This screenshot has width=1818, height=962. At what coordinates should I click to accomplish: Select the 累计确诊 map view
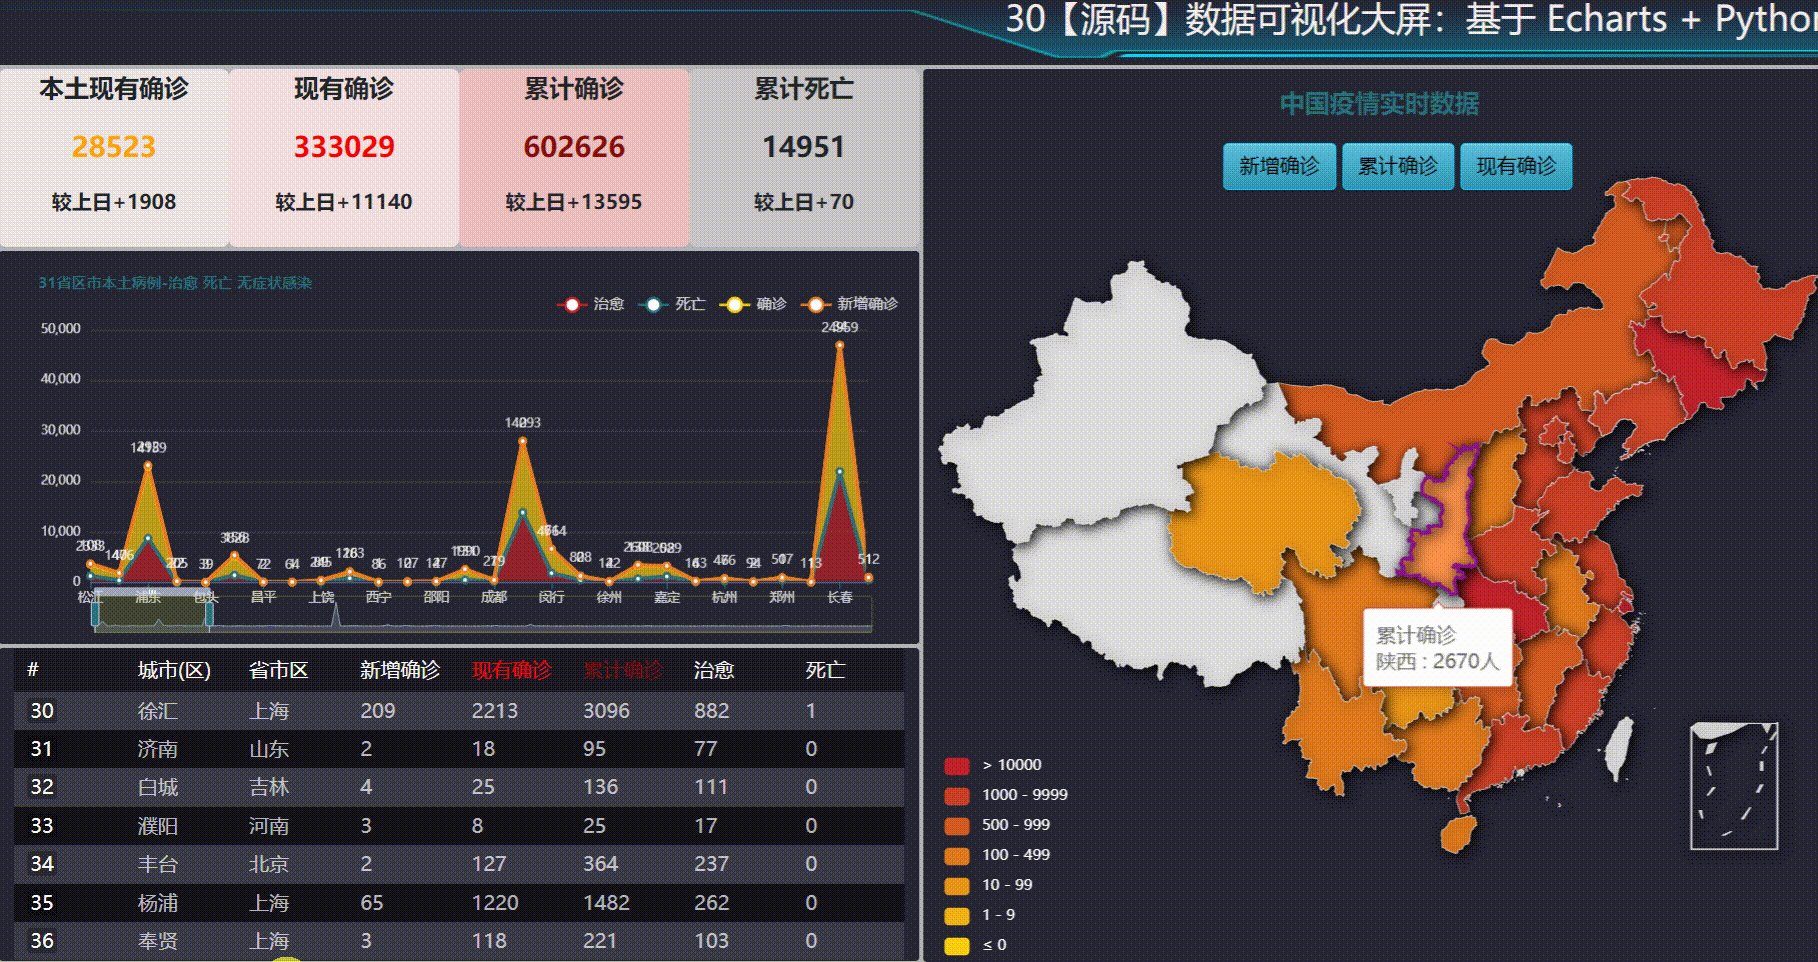(1398, 166)
